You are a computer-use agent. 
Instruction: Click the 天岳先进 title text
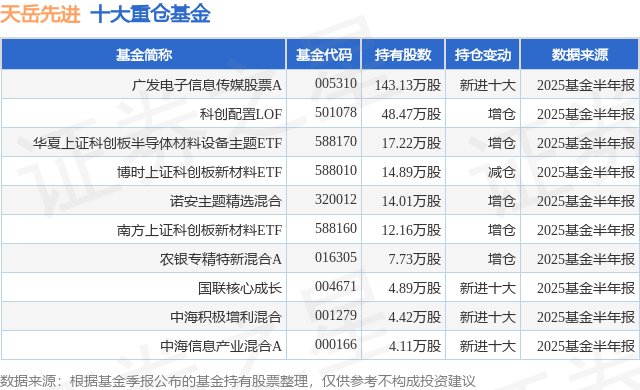pos(40,14)
